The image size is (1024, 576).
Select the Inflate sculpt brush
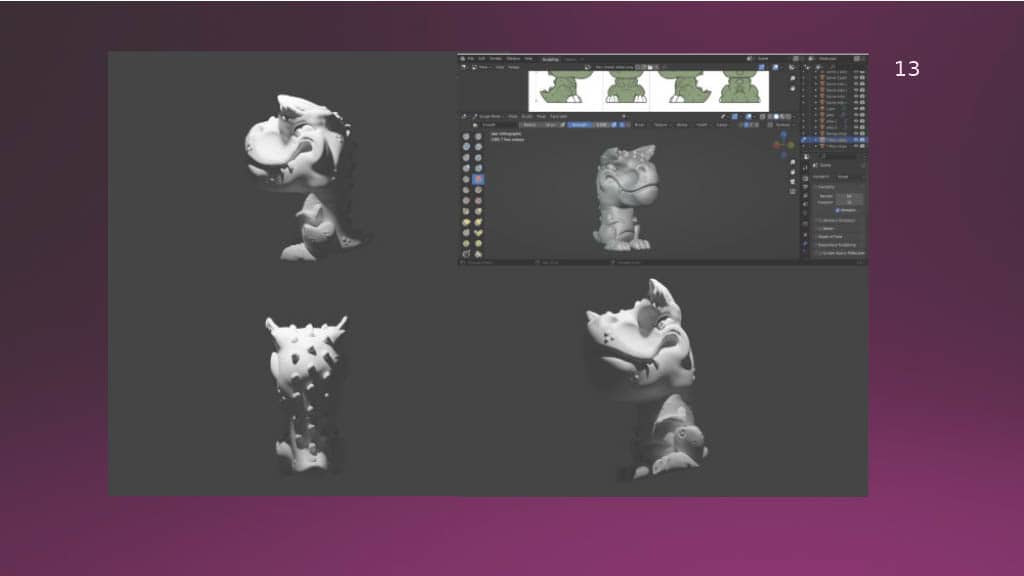(x=466, y=168)
